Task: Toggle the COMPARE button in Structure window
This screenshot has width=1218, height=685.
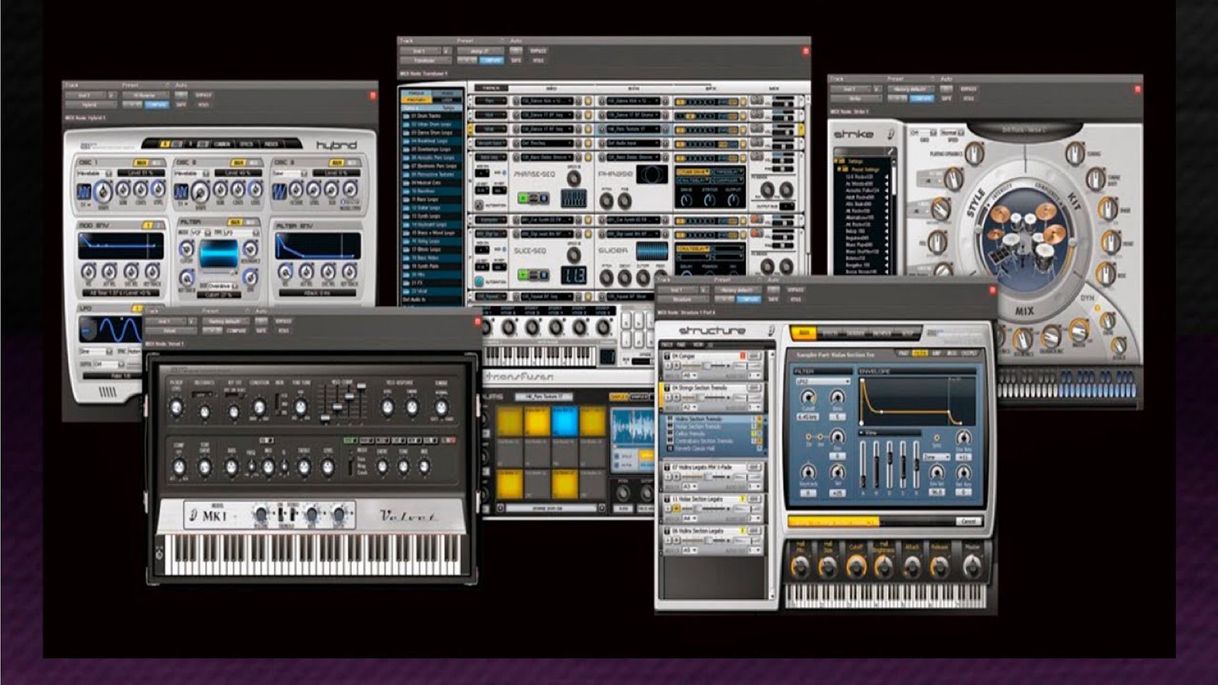Action: tap(748, 299)
